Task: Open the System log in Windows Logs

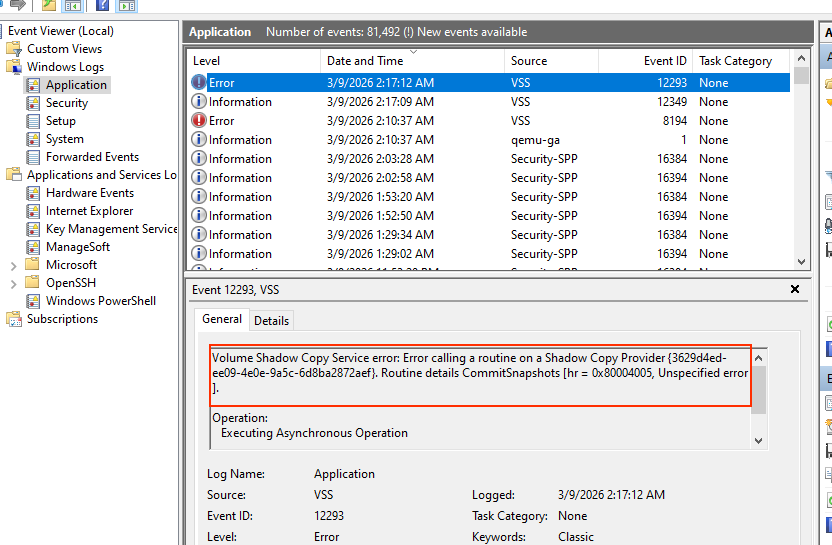Action: pos(64,139)
